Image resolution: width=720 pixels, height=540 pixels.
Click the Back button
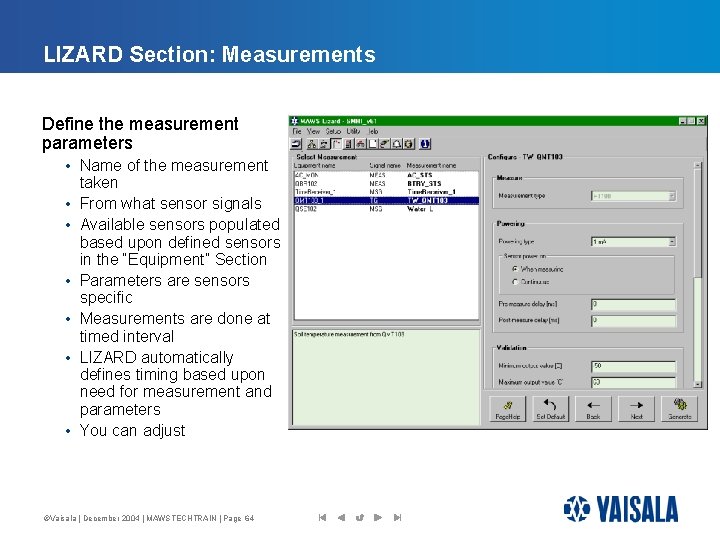pos(593,409)
